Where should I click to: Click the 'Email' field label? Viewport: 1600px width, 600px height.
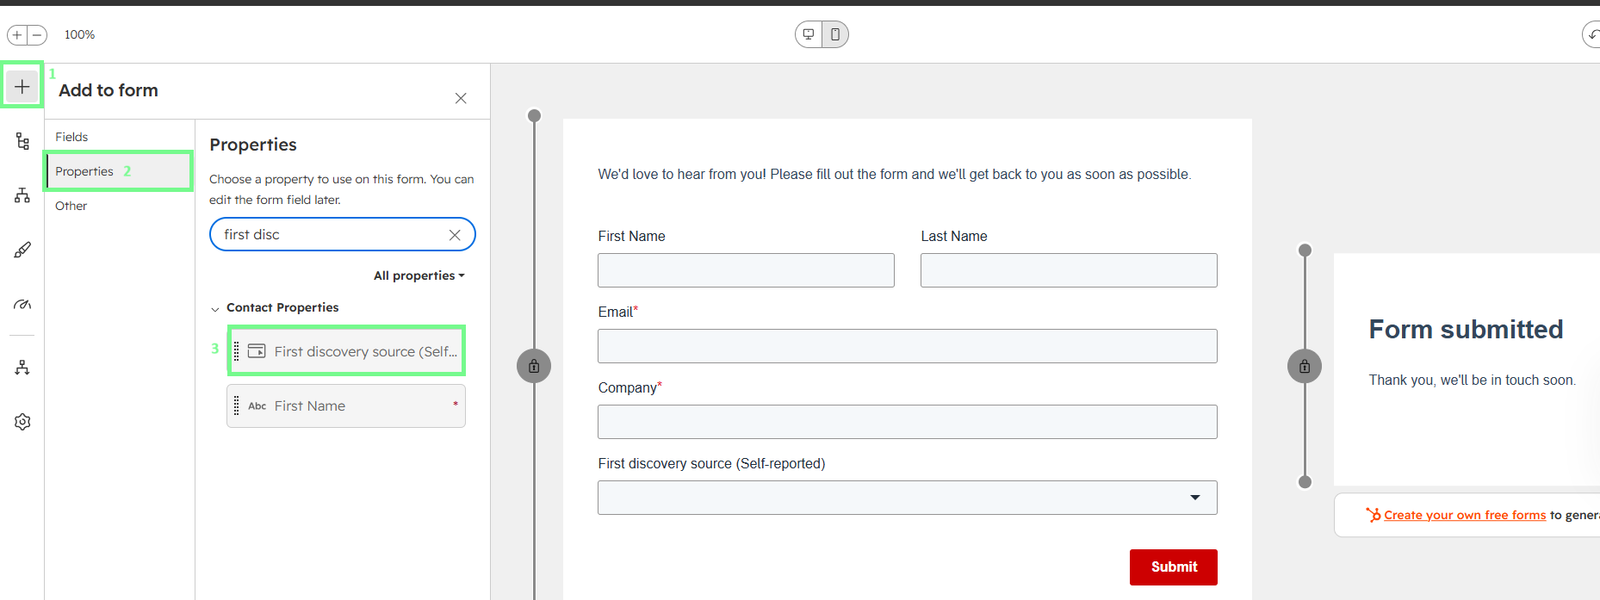pos(616,312)
